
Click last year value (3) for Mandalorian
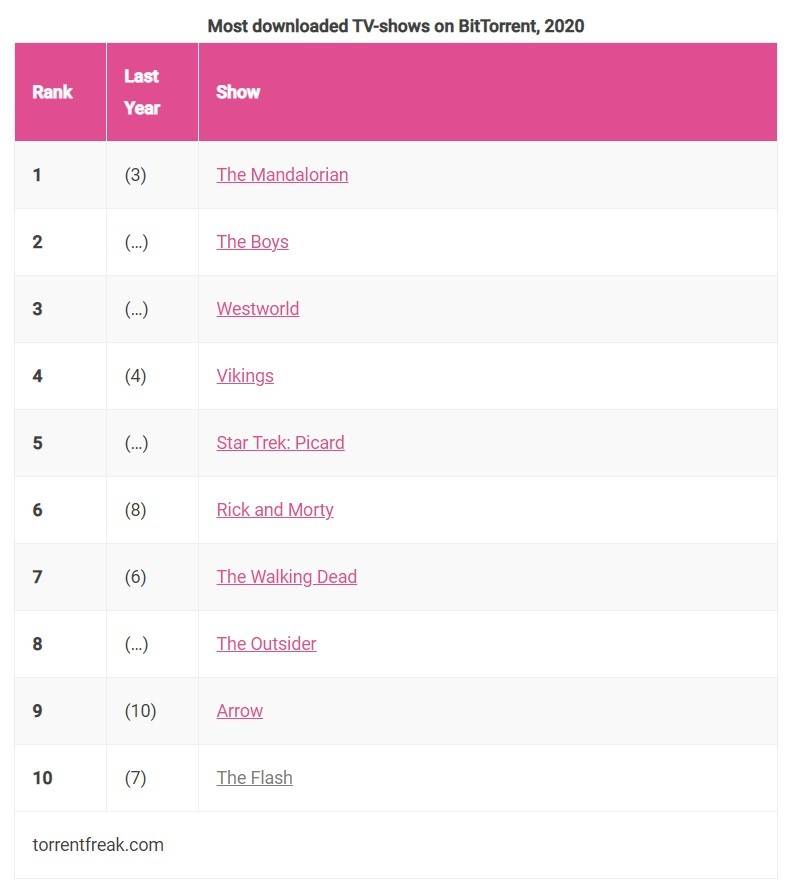[135, 175]
